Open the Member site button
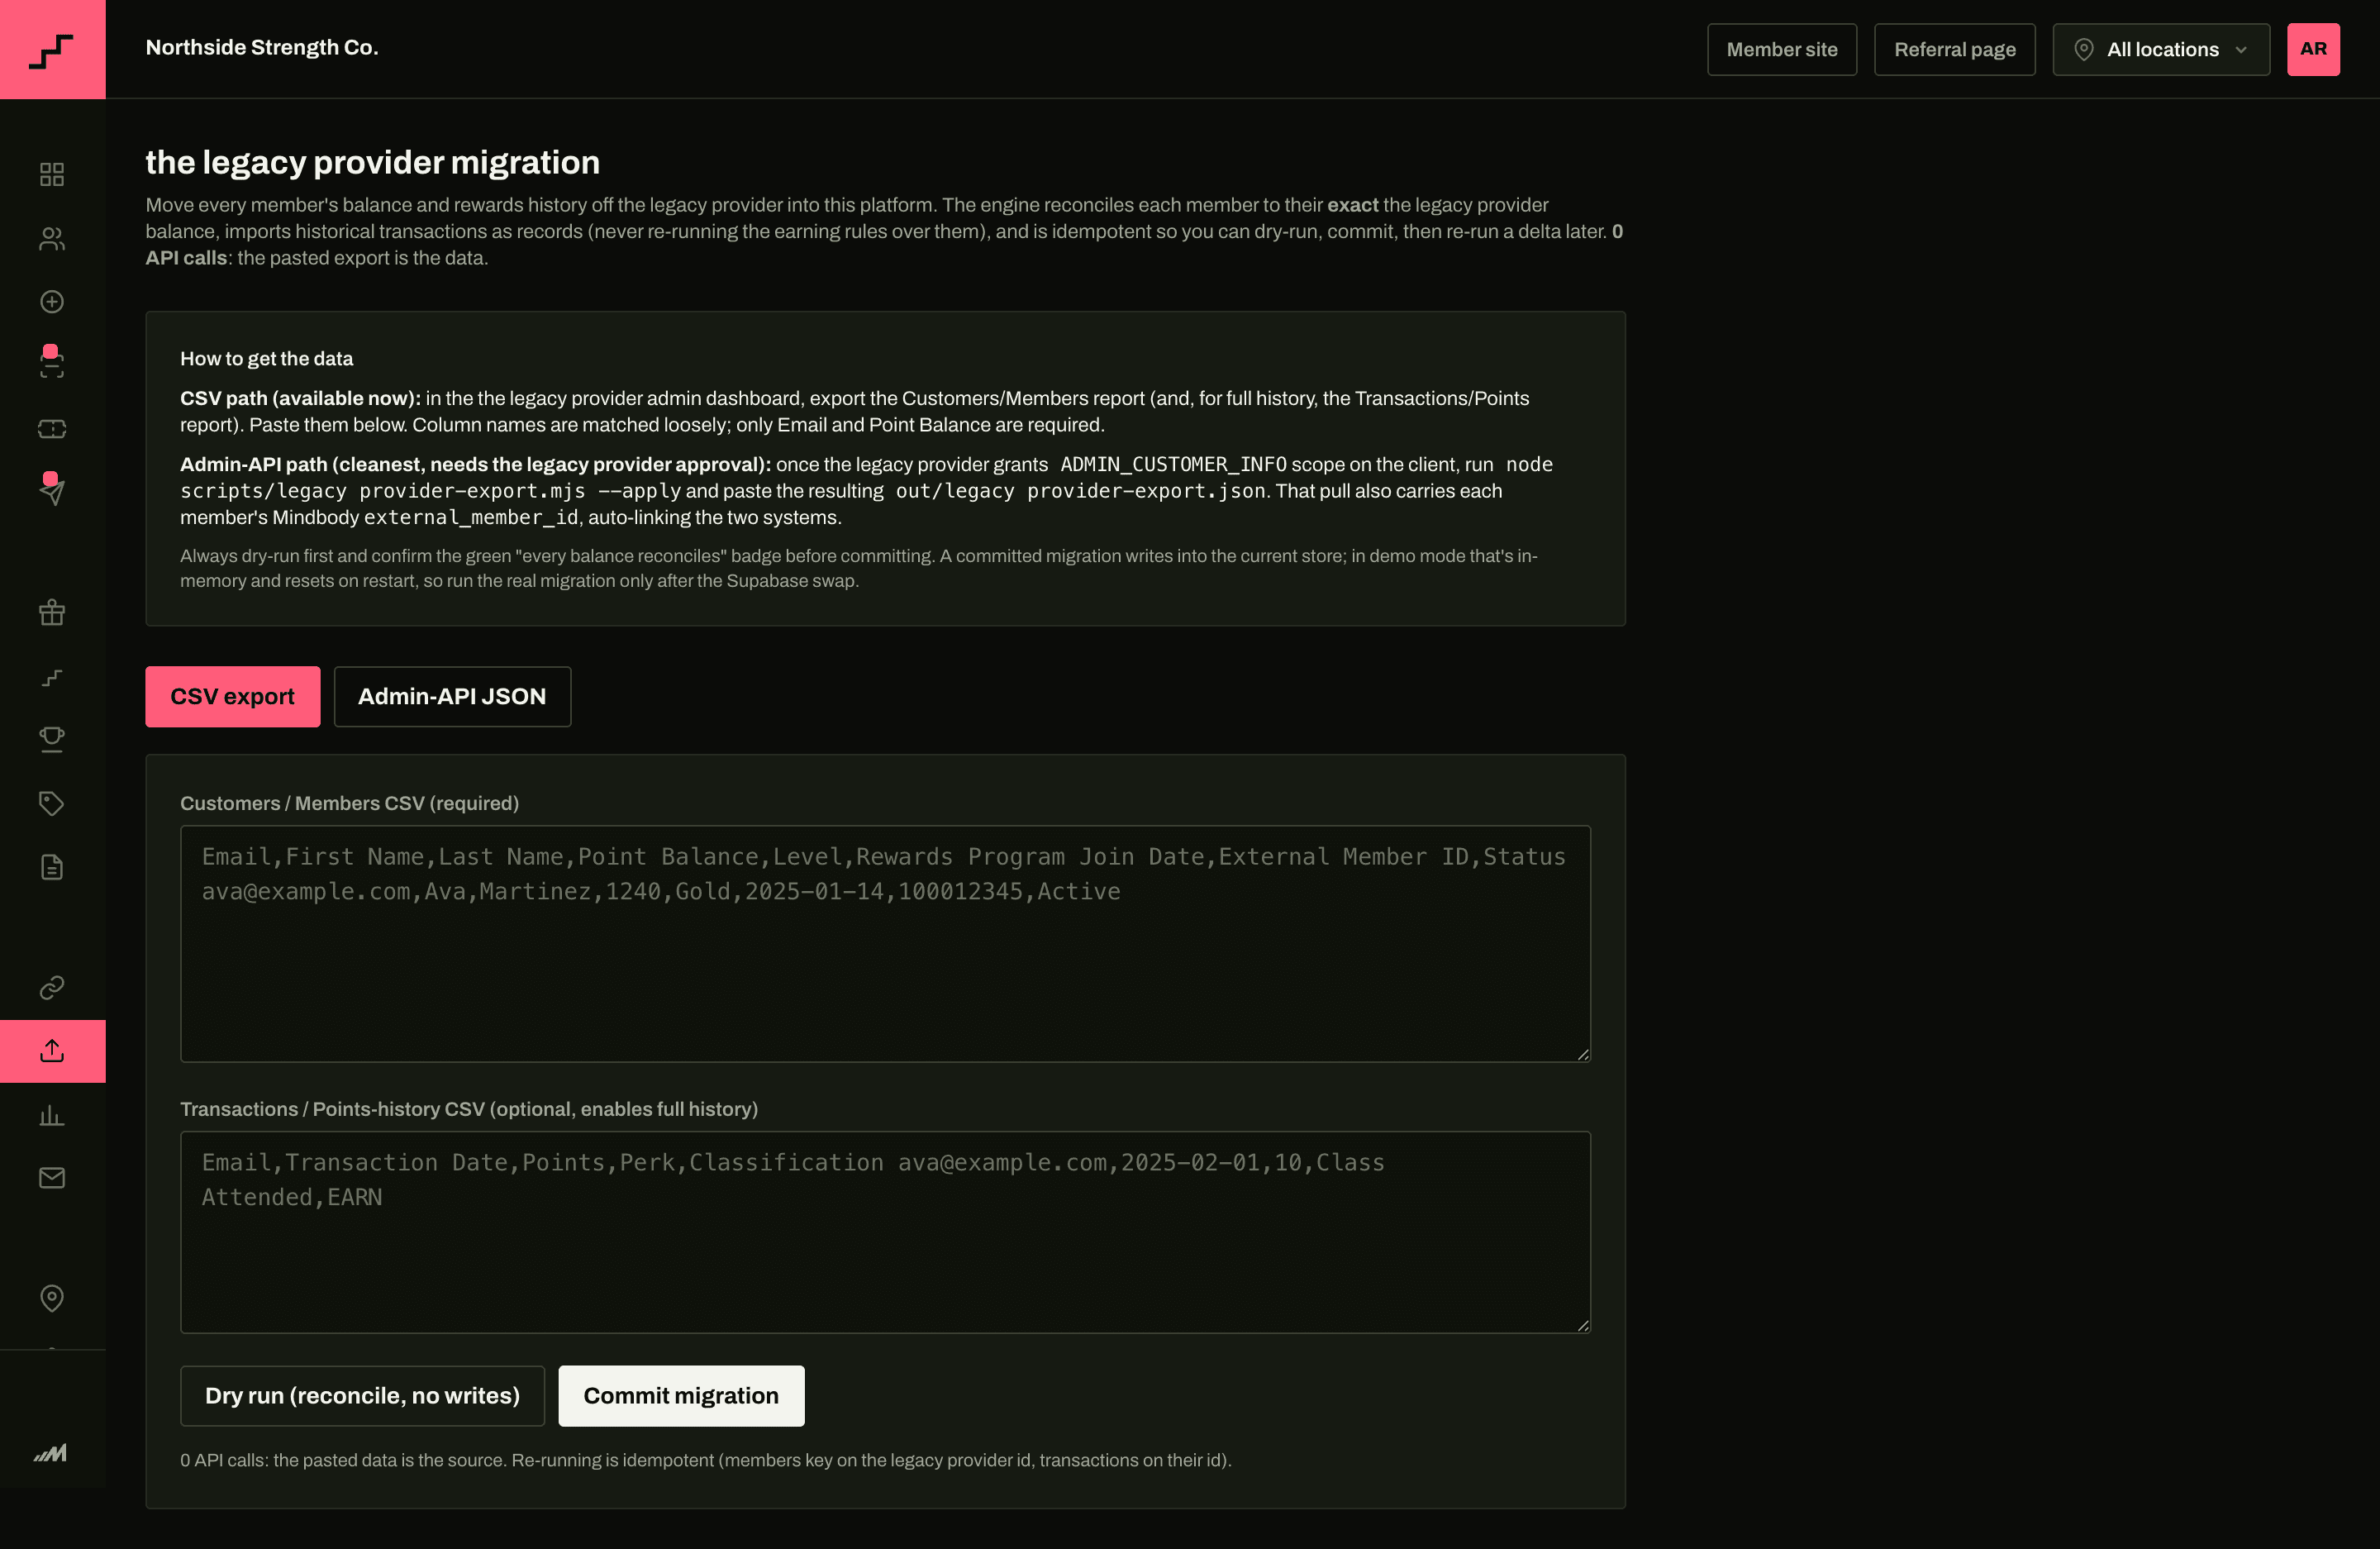Viewport: 2380px width, 1549px height. coord(1781,49)
